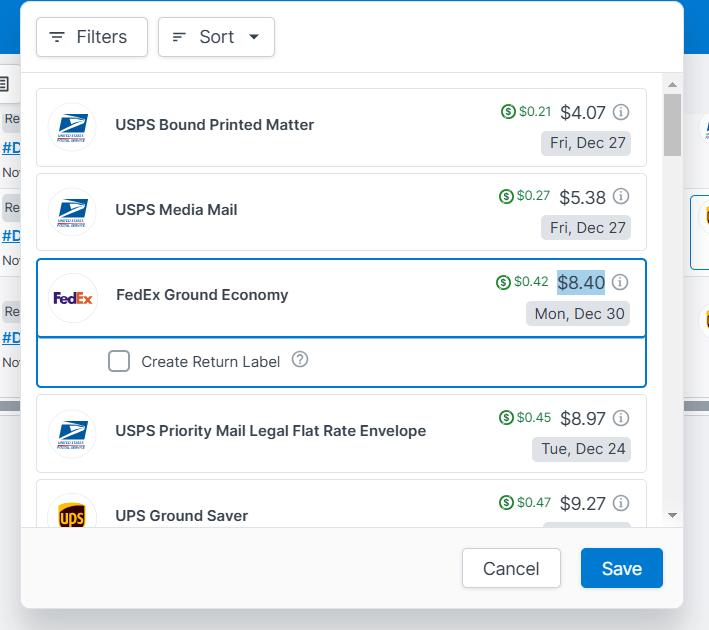Click Tue, Dec 24 delivery date

(x=582, y=449)
